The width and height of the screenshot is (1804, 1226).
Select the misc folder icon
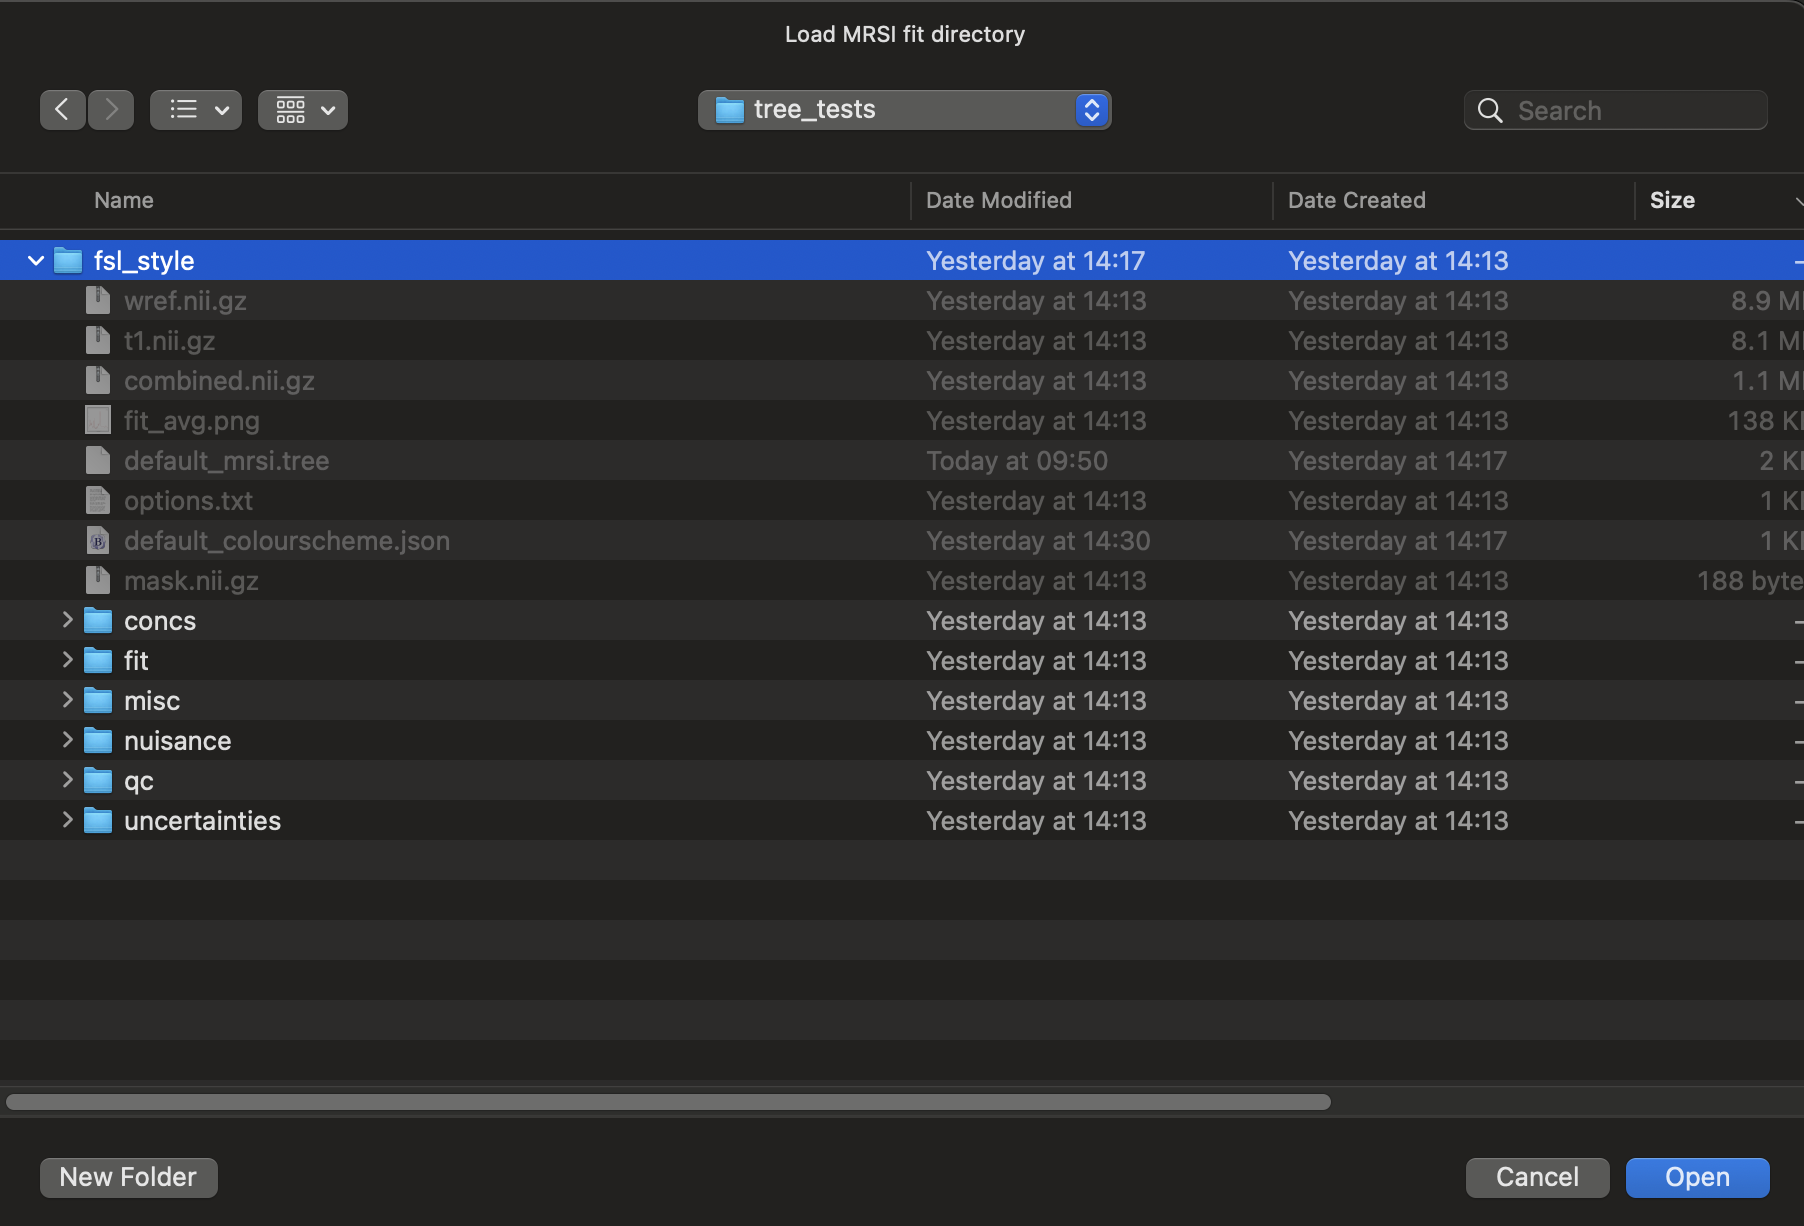(x=98, y=701)
